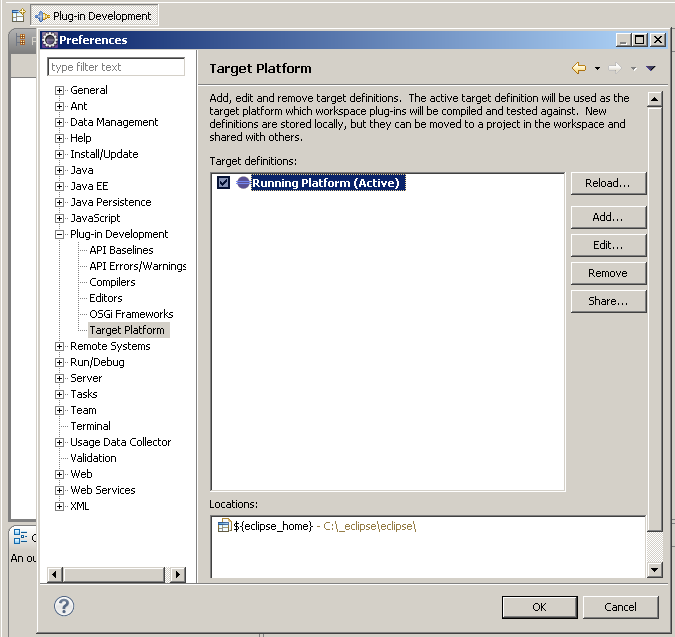Click the vertical scrollbar thumb of page
Viewport: 675px width, 637px height.
pos(654,319)
